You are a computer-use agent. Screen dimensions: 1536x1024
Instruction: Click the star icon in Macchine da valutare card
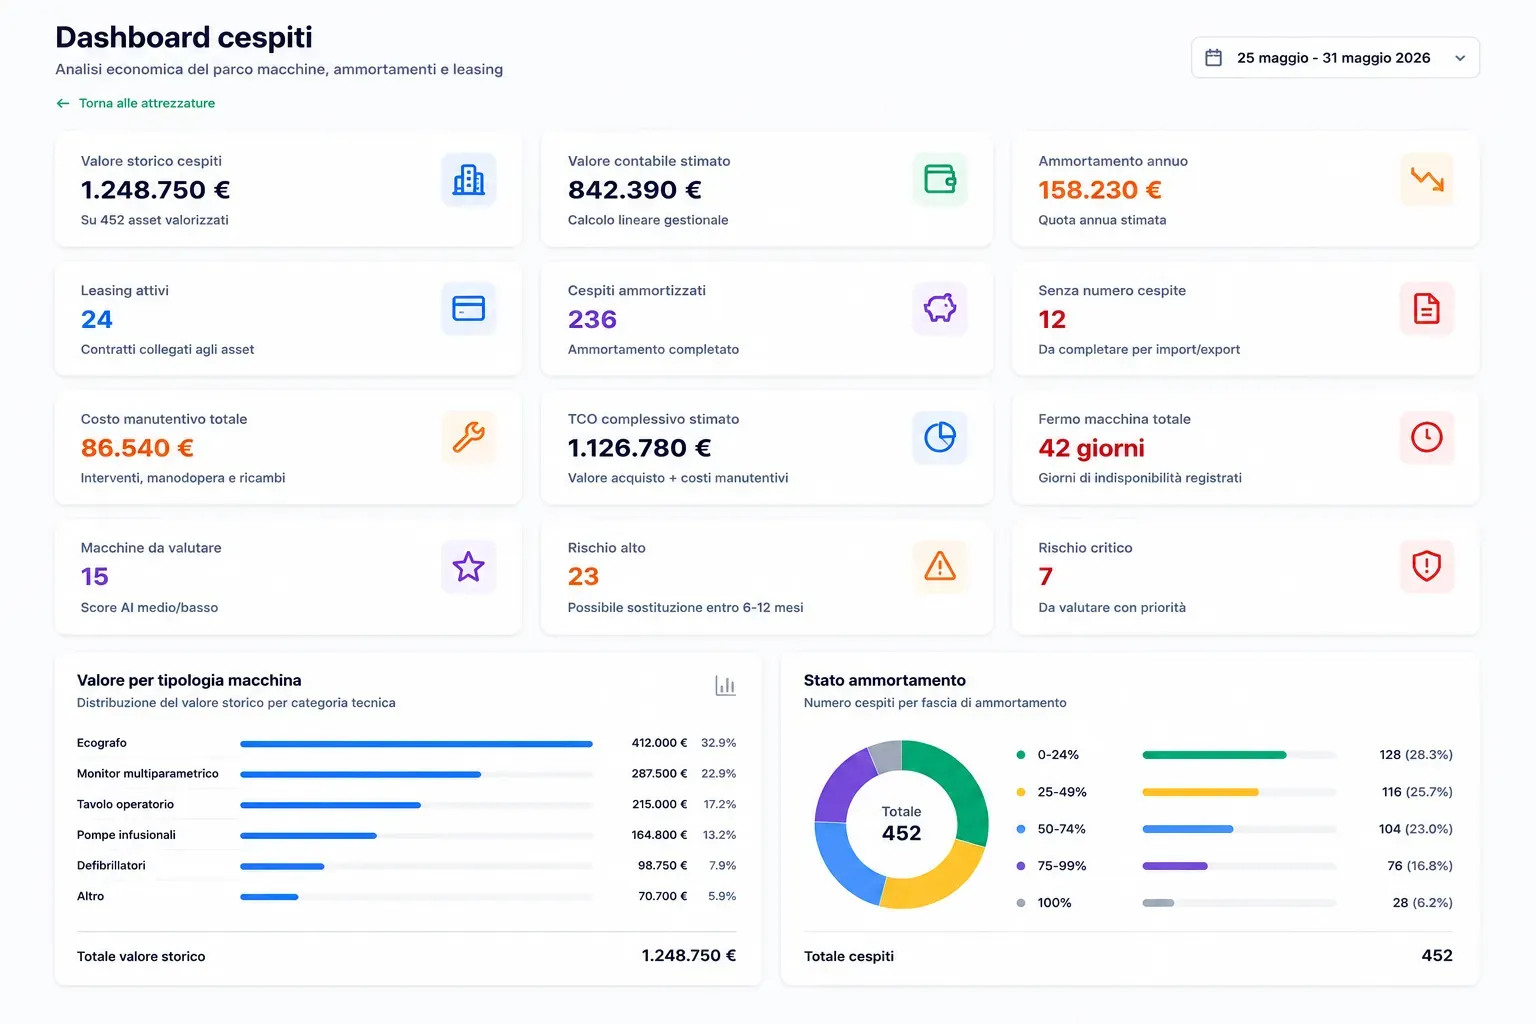pos(468,566)
